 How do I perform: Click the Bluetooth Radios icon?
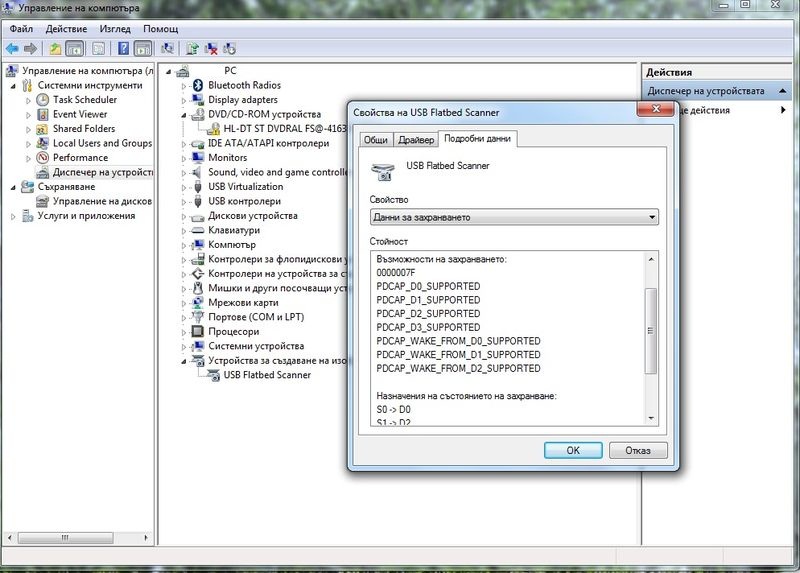[x=198, y=86]
